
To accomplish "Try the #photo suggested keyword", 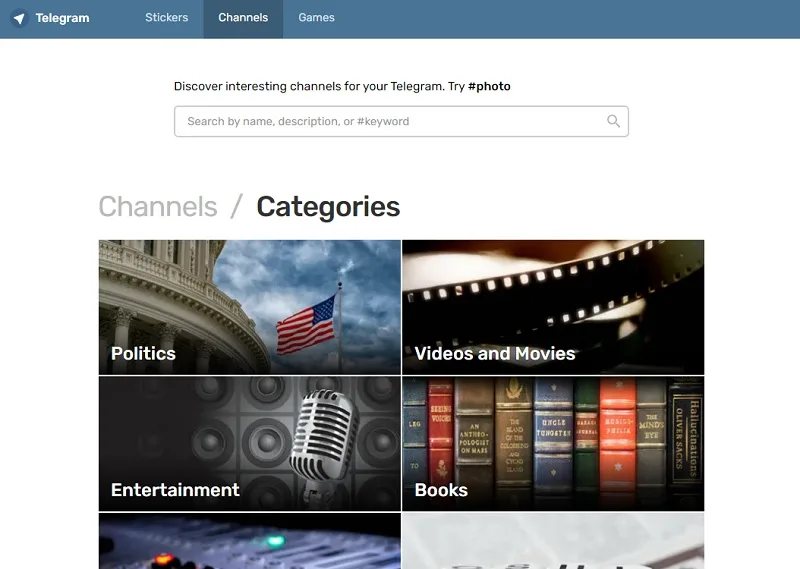I will point(489,86).
